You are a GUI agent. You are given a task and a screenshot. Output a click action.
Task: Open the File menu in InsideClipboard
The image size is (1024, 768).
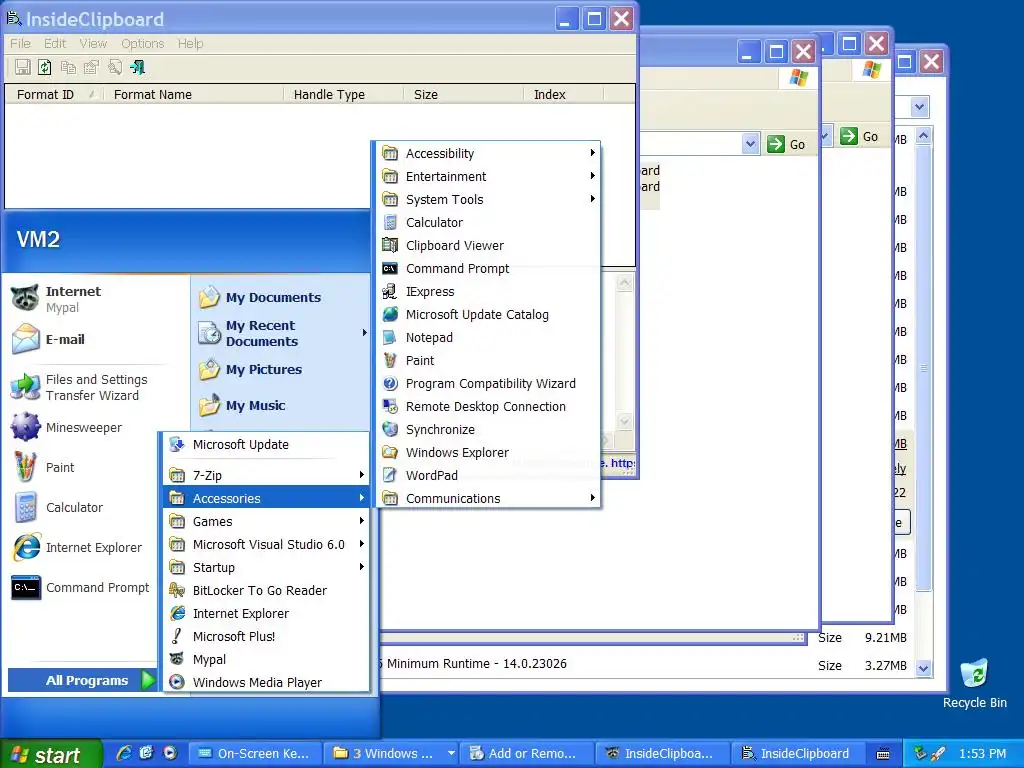coord(20,43)
